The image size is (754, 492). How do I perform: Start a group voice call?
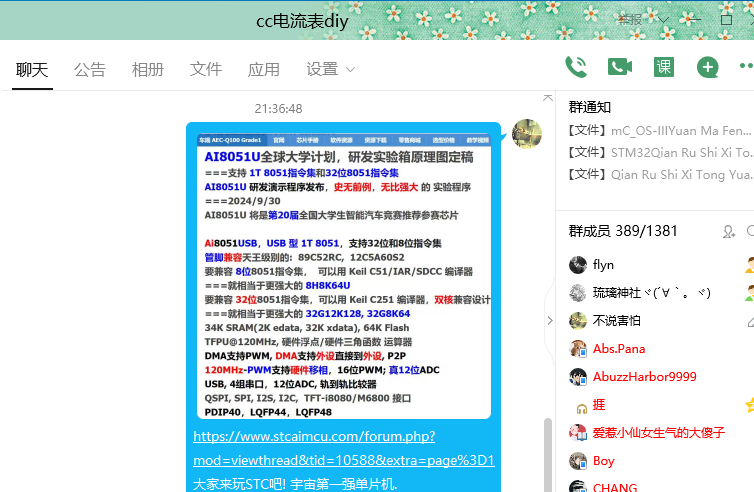click(576, 67)
